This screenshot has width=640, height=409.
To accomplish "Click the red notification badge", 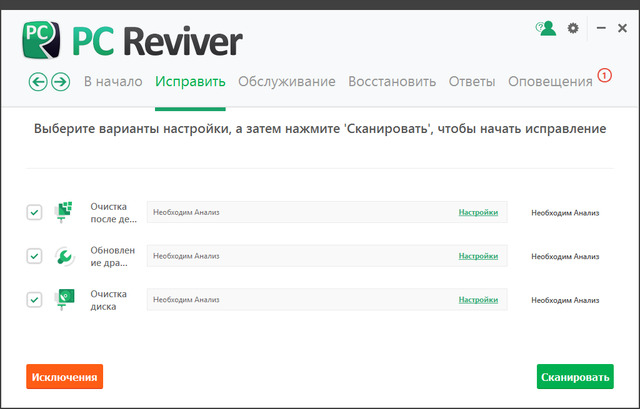I will click(x=604, y=74).
